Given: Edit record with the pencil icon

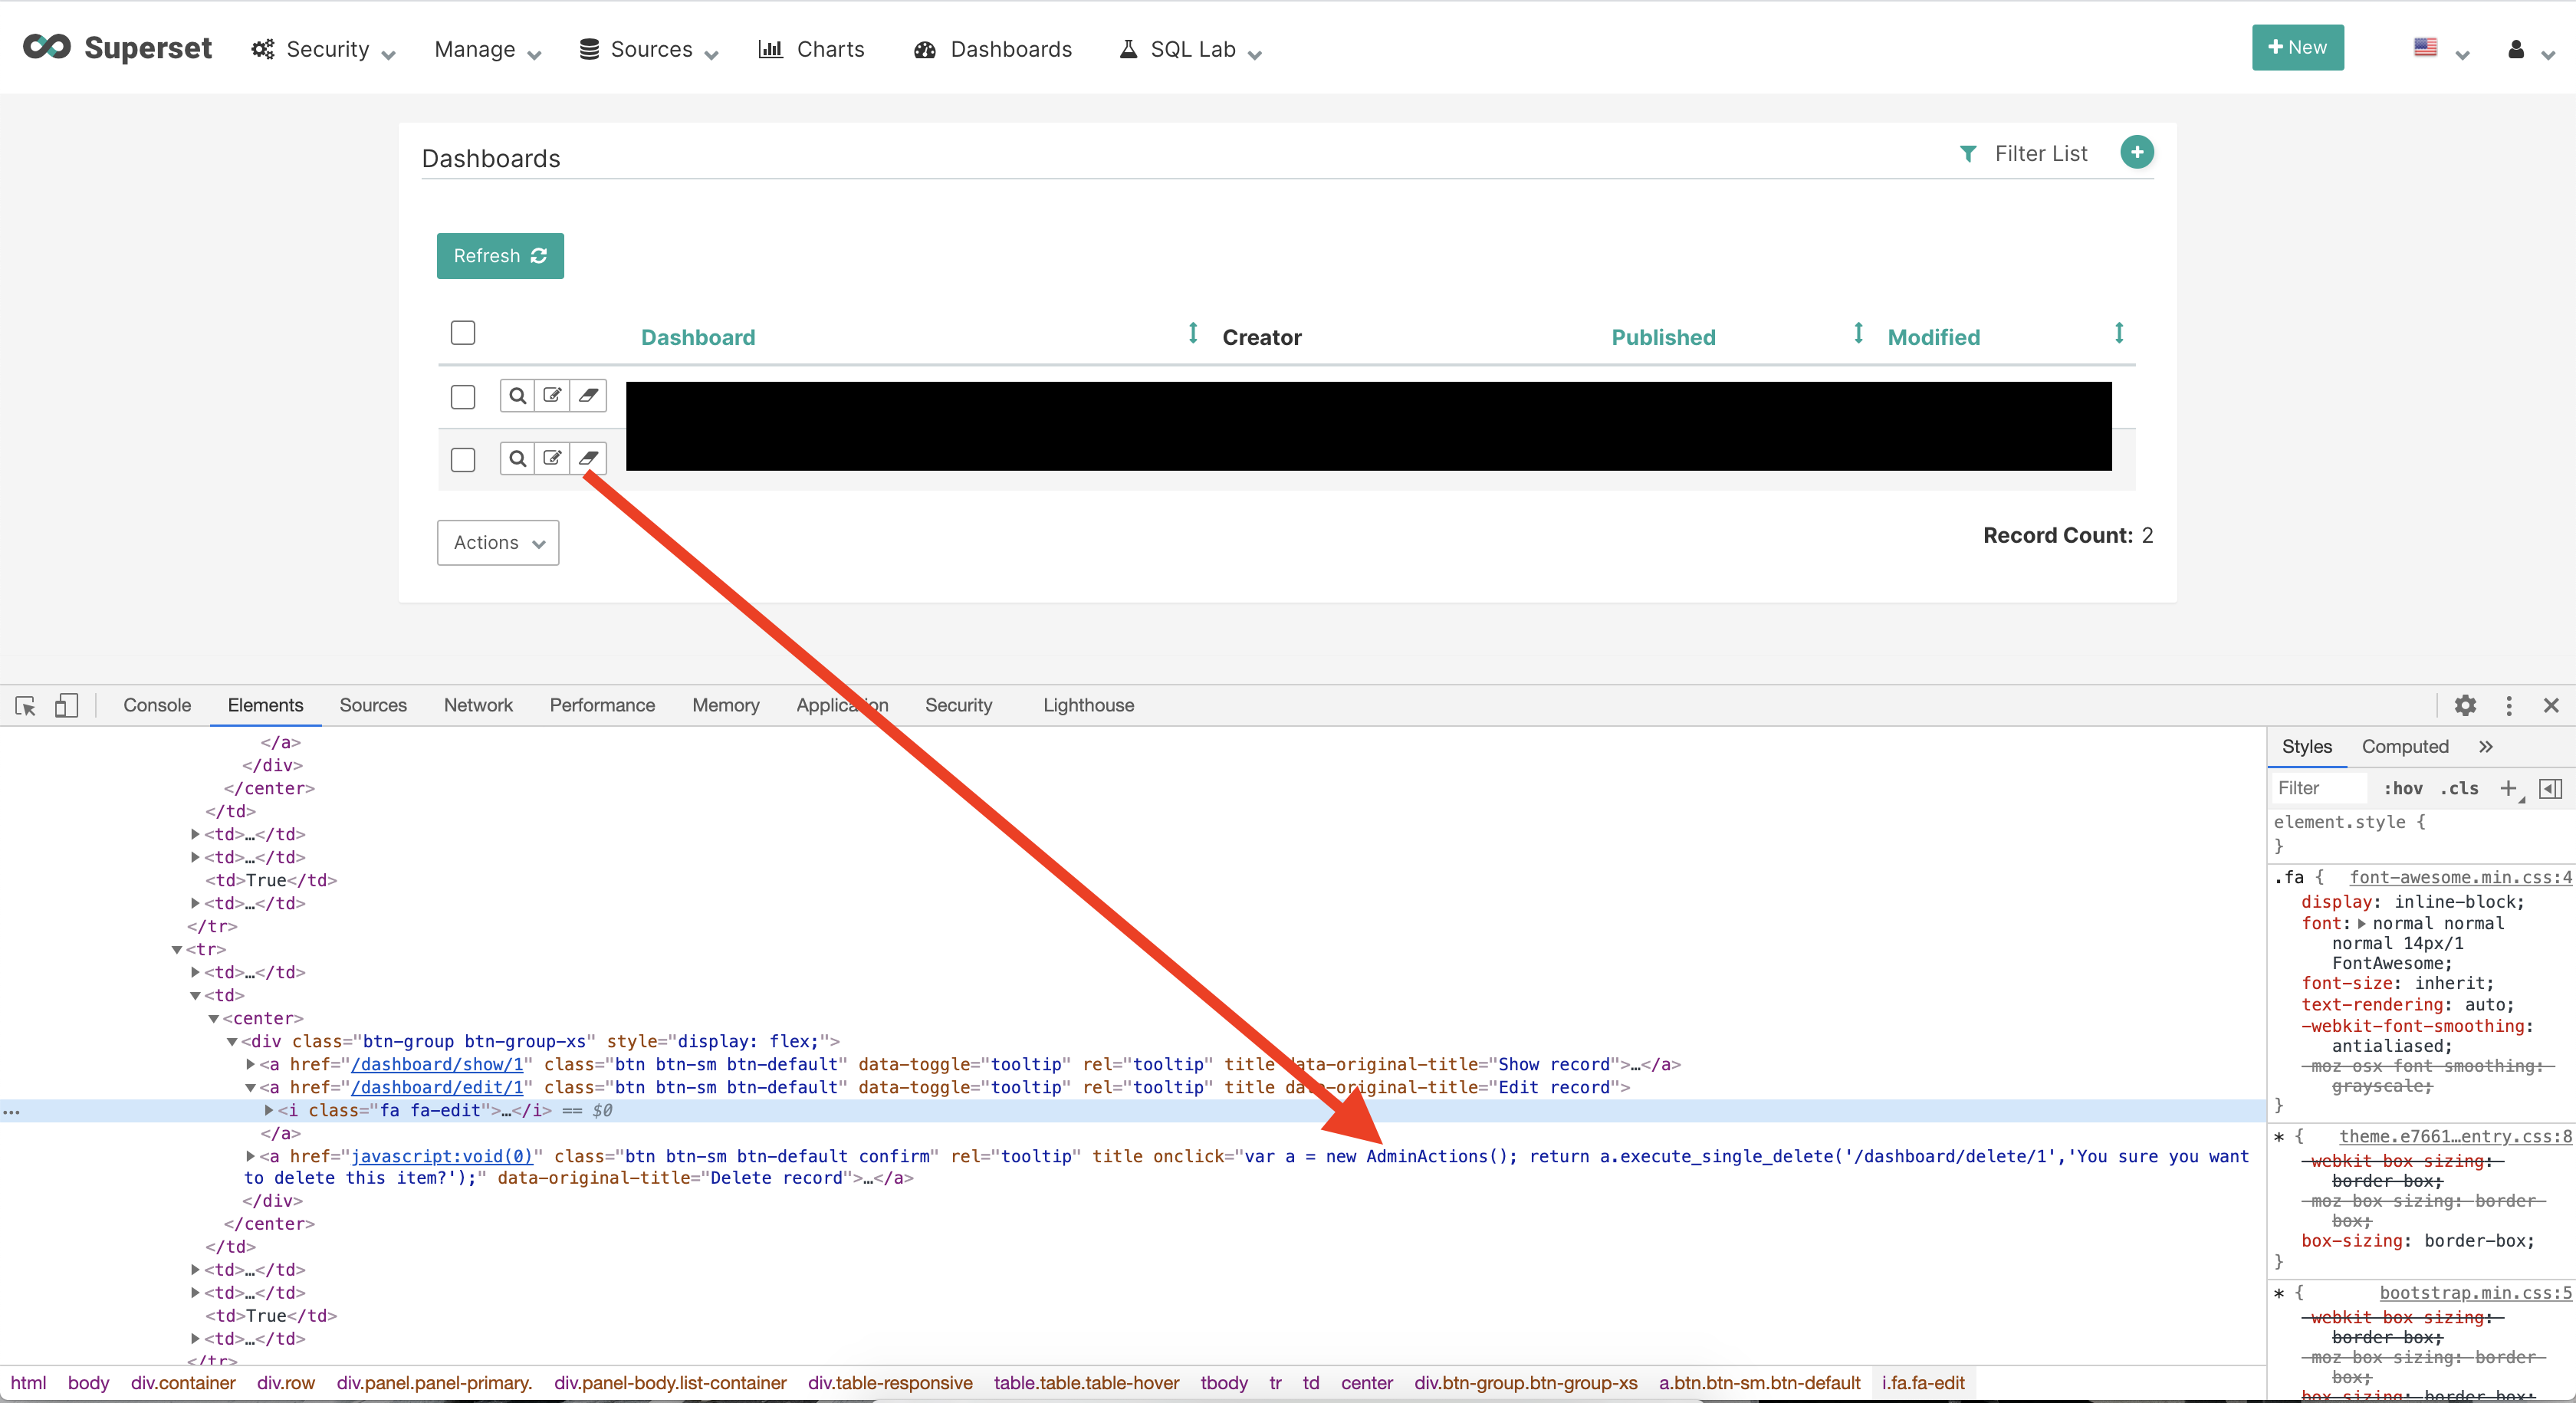Looking at the screenshot, I should (551, 396).
